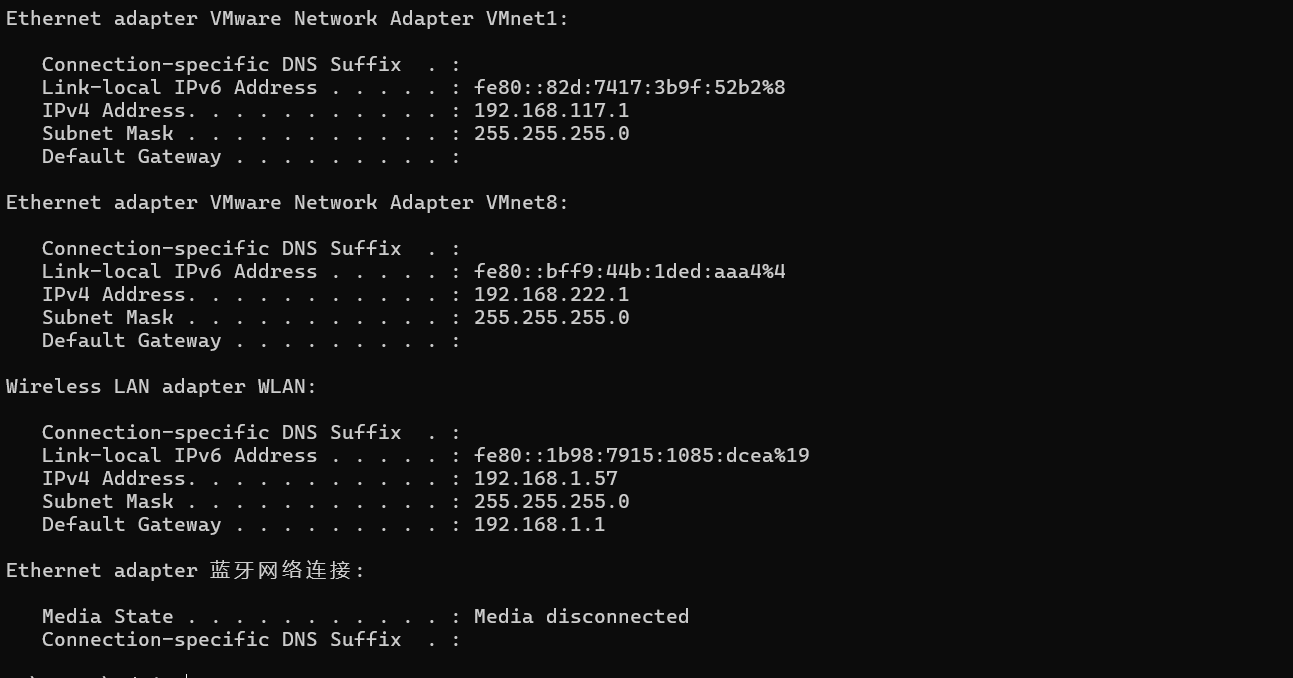Click the Bluetooth Ethernet adapter heading

186,570
